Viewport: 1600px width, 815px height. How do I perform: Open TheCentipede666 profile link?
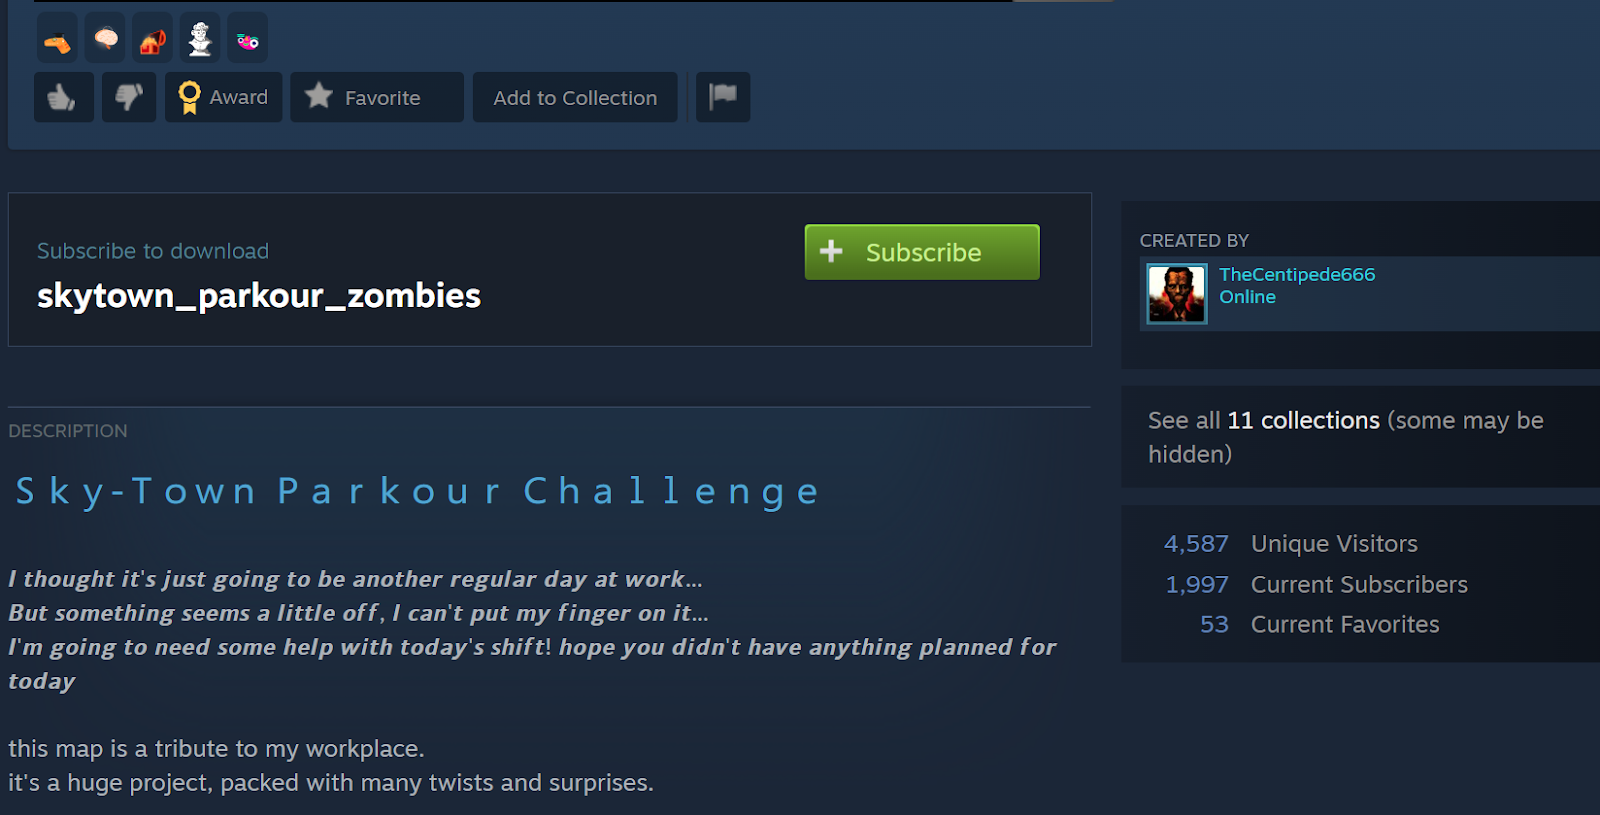[1297, 274]
